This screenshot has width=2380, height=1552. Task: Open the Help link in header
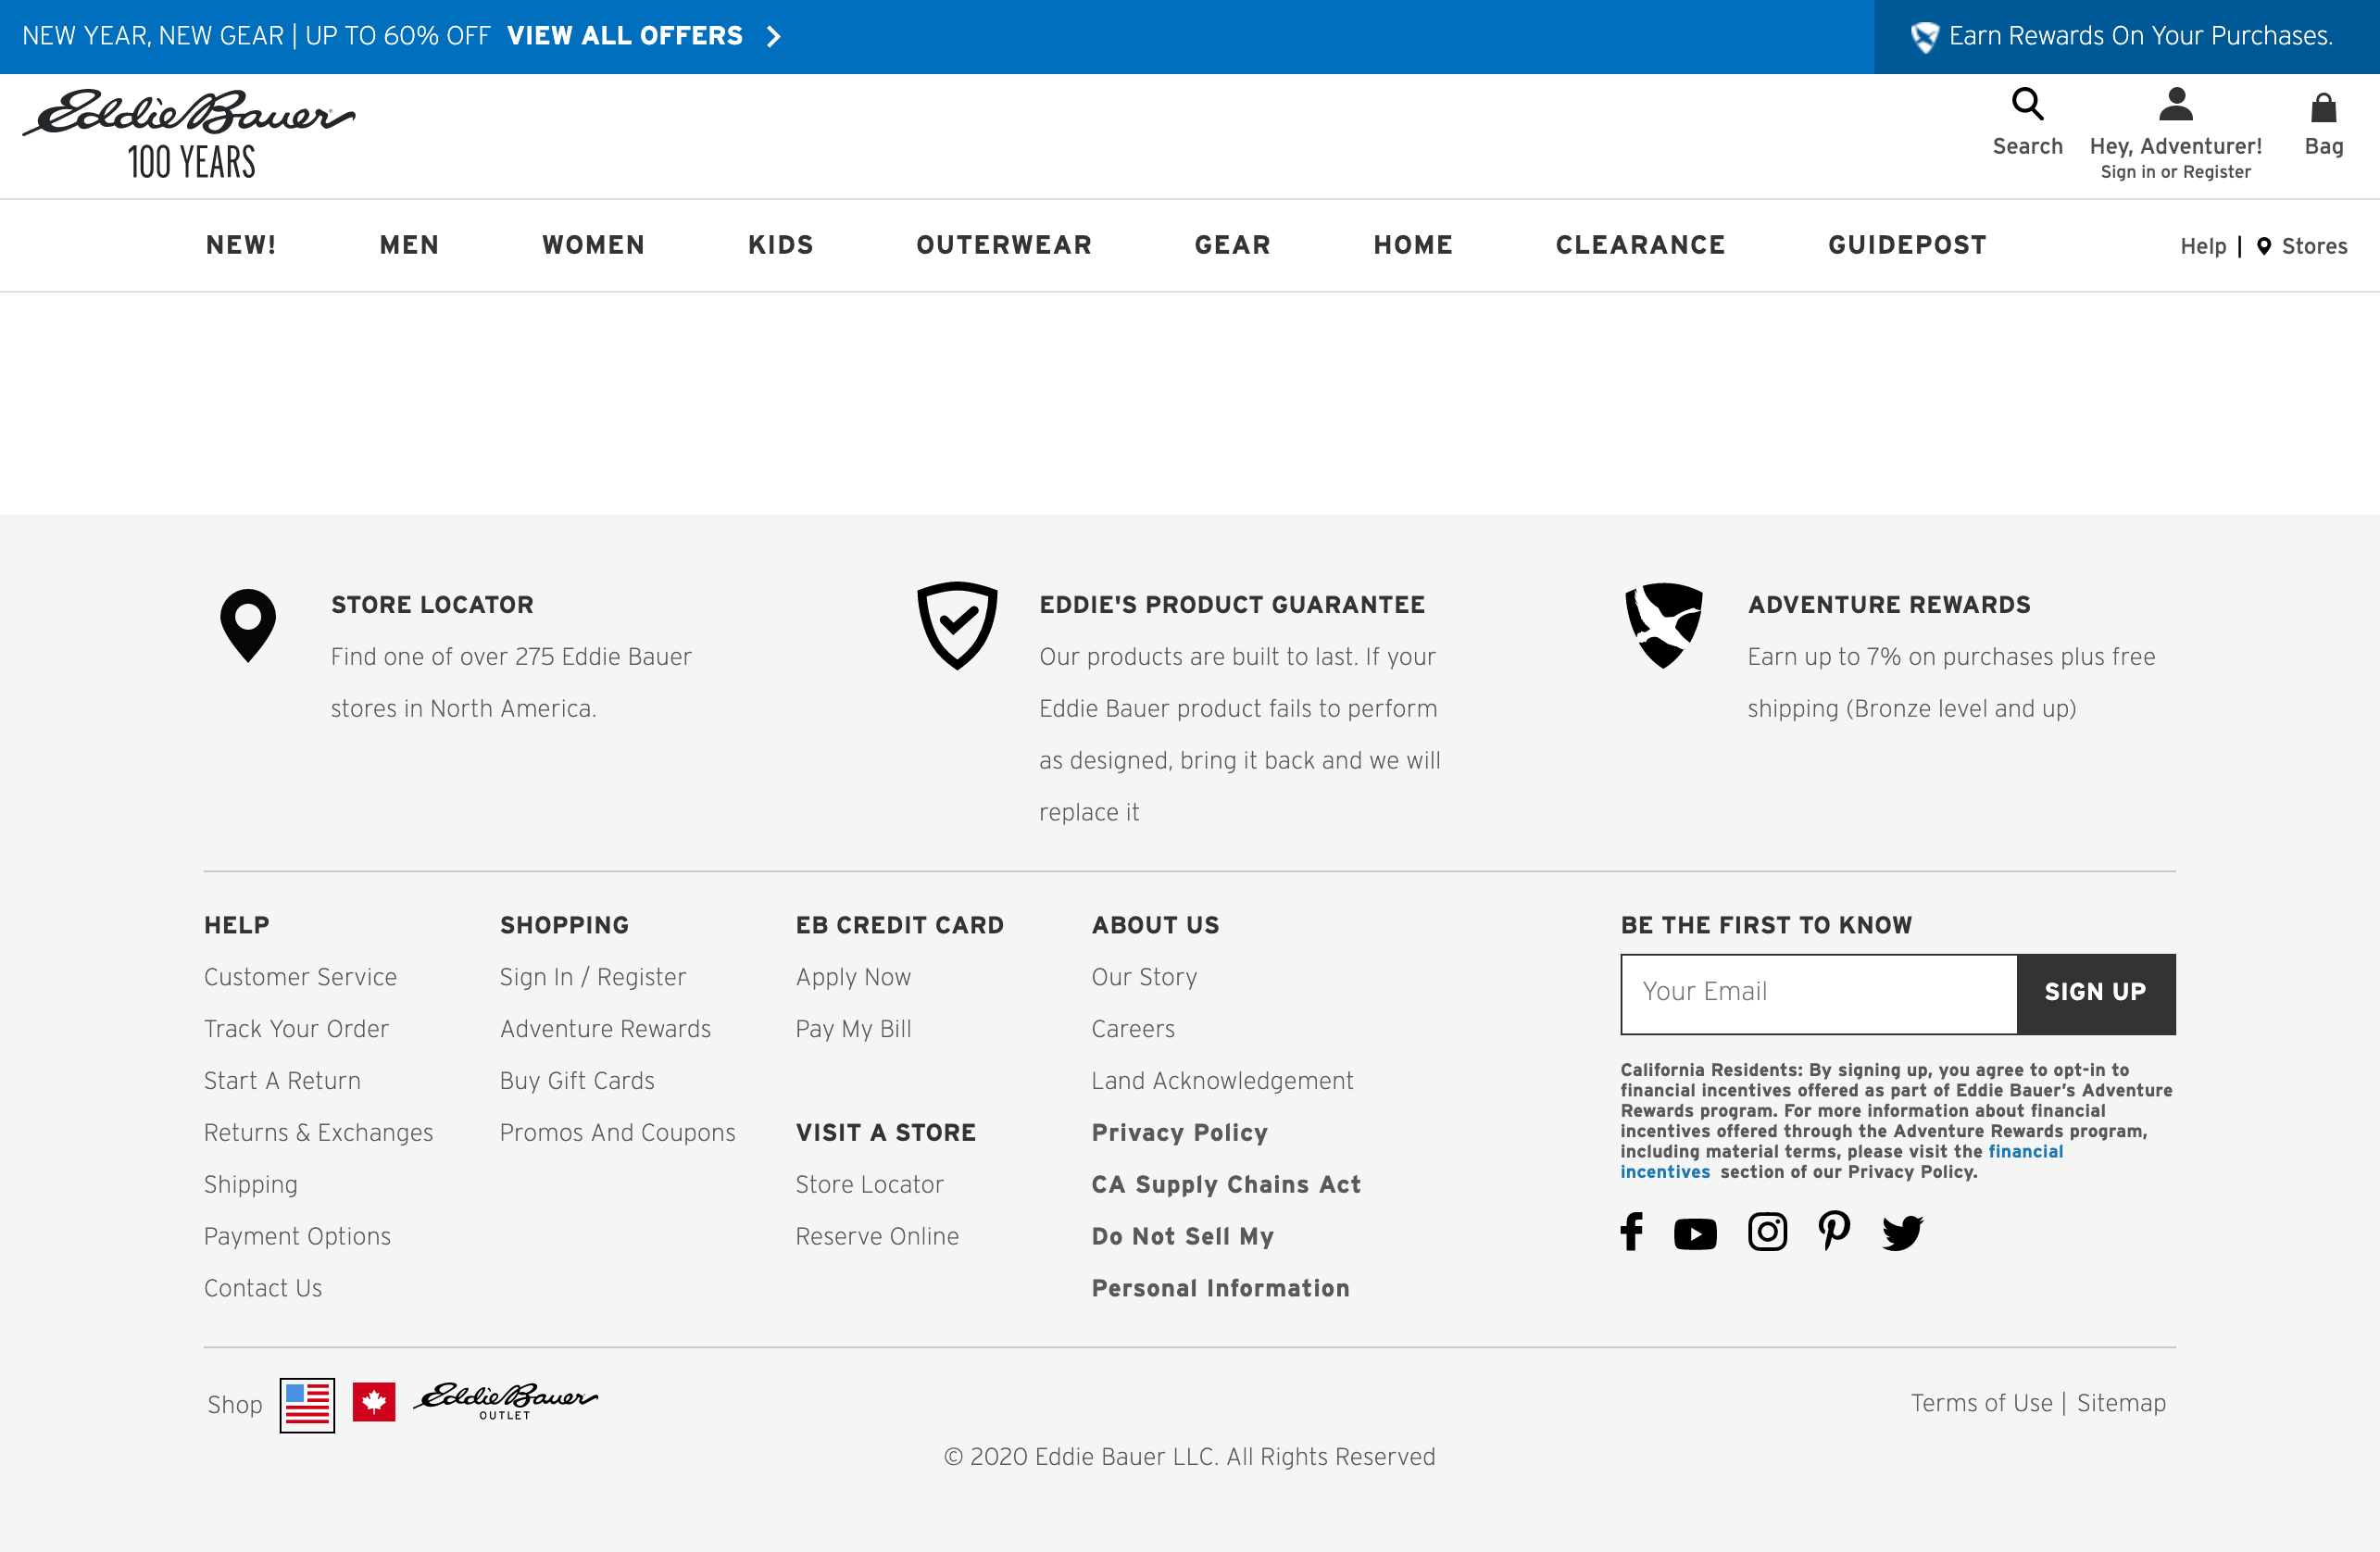2203,246
